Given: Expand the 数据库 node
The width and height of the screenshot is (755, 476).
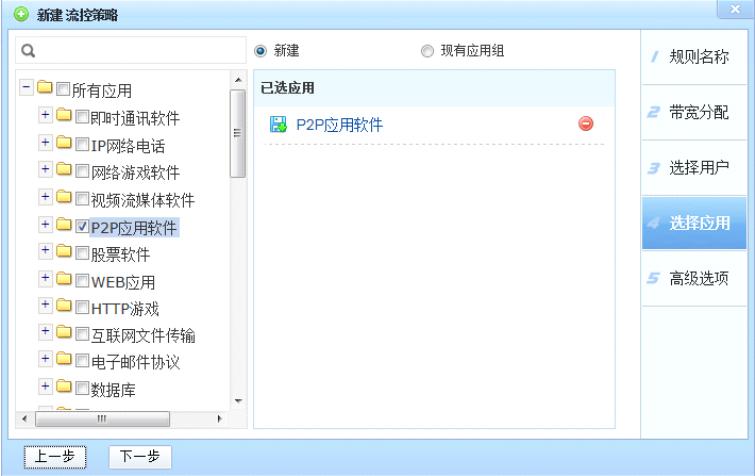Looking at the screenshot, I should point(45,386).
